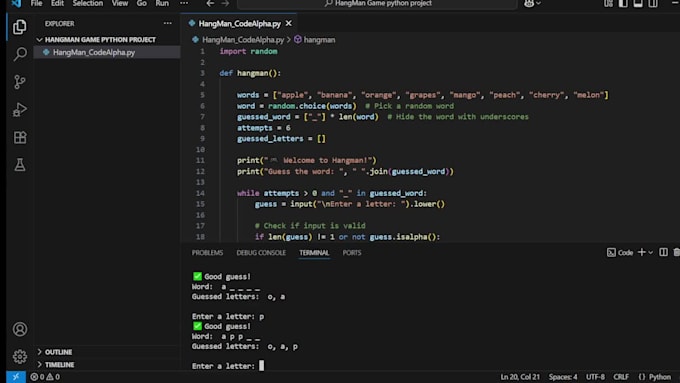Open the Go menu

141,3
